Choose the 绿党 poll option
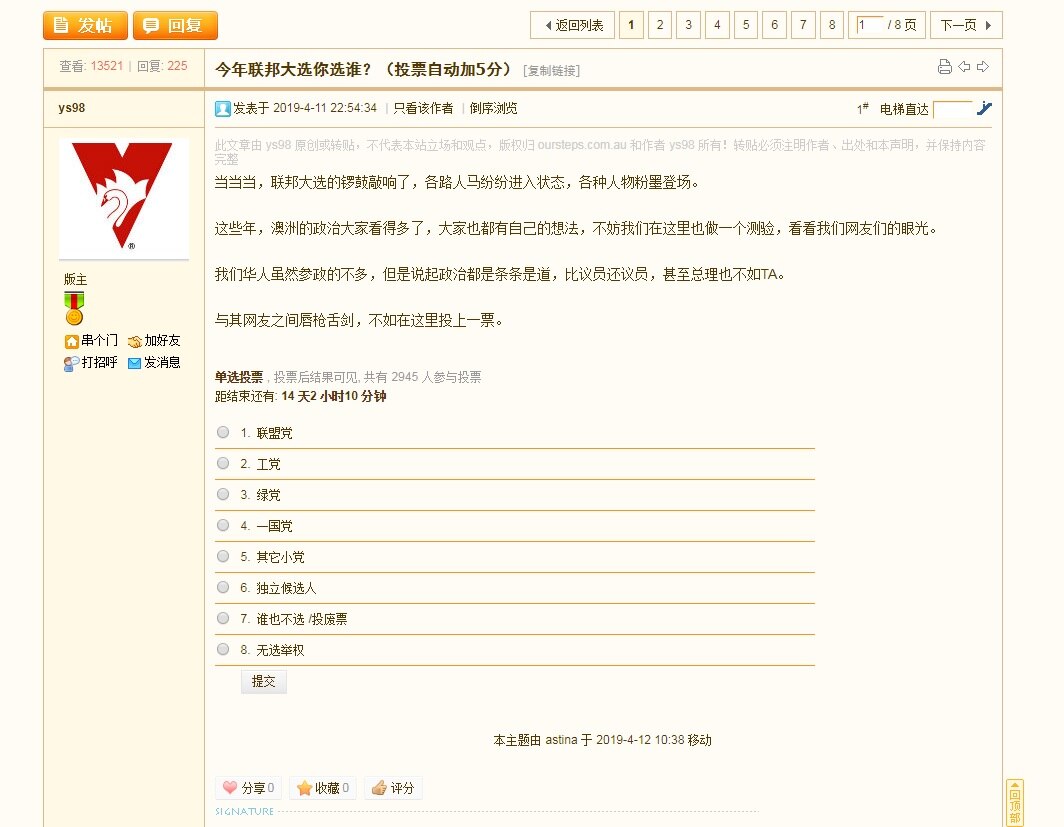Screen dimensions: 1064x827 point(223,494)
